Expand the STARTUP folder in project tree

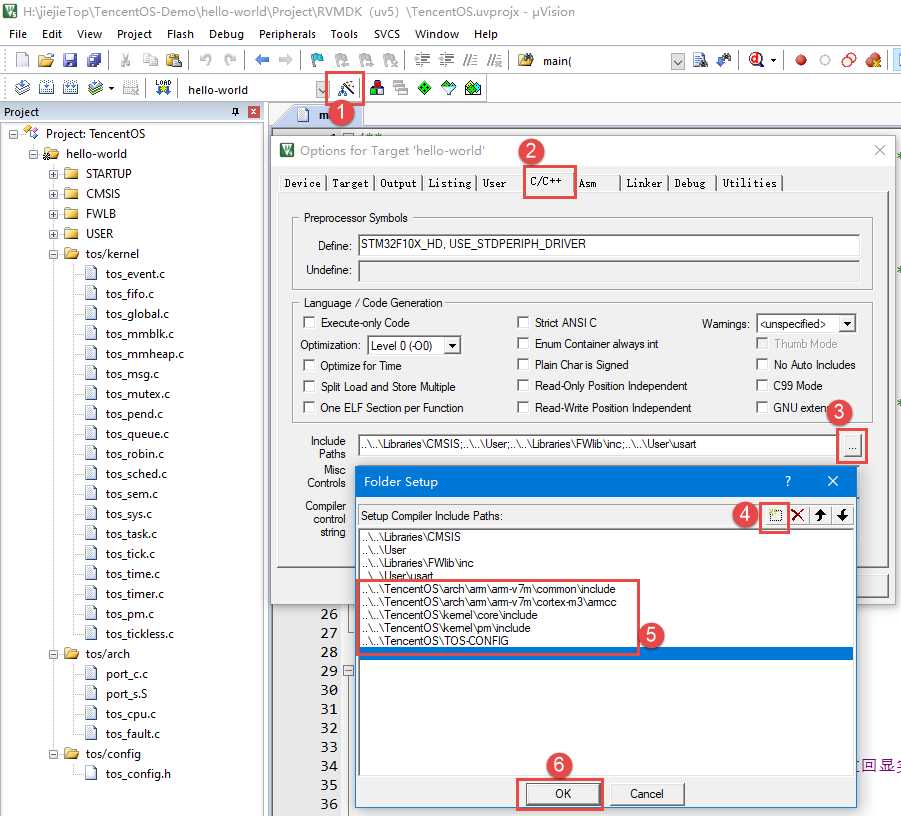pyautogui.click(x=53, y=174)
